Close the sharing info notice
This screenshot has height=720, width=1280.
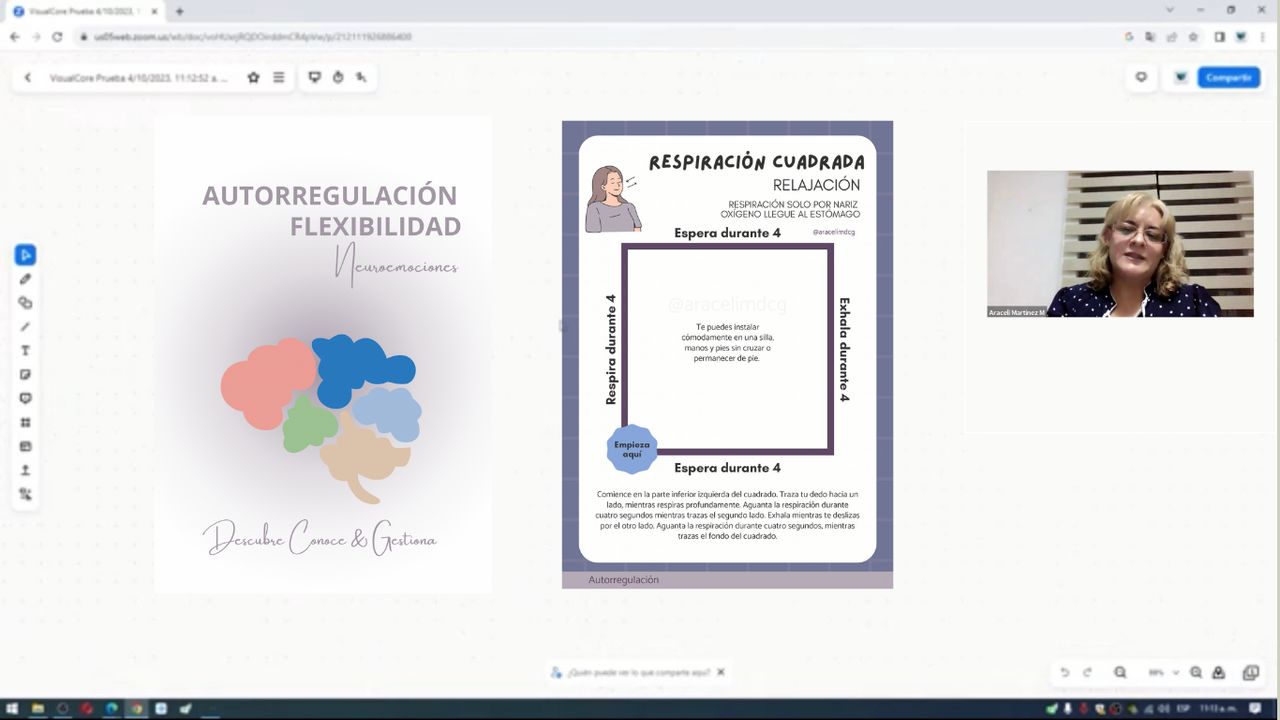tap(720, 672)
